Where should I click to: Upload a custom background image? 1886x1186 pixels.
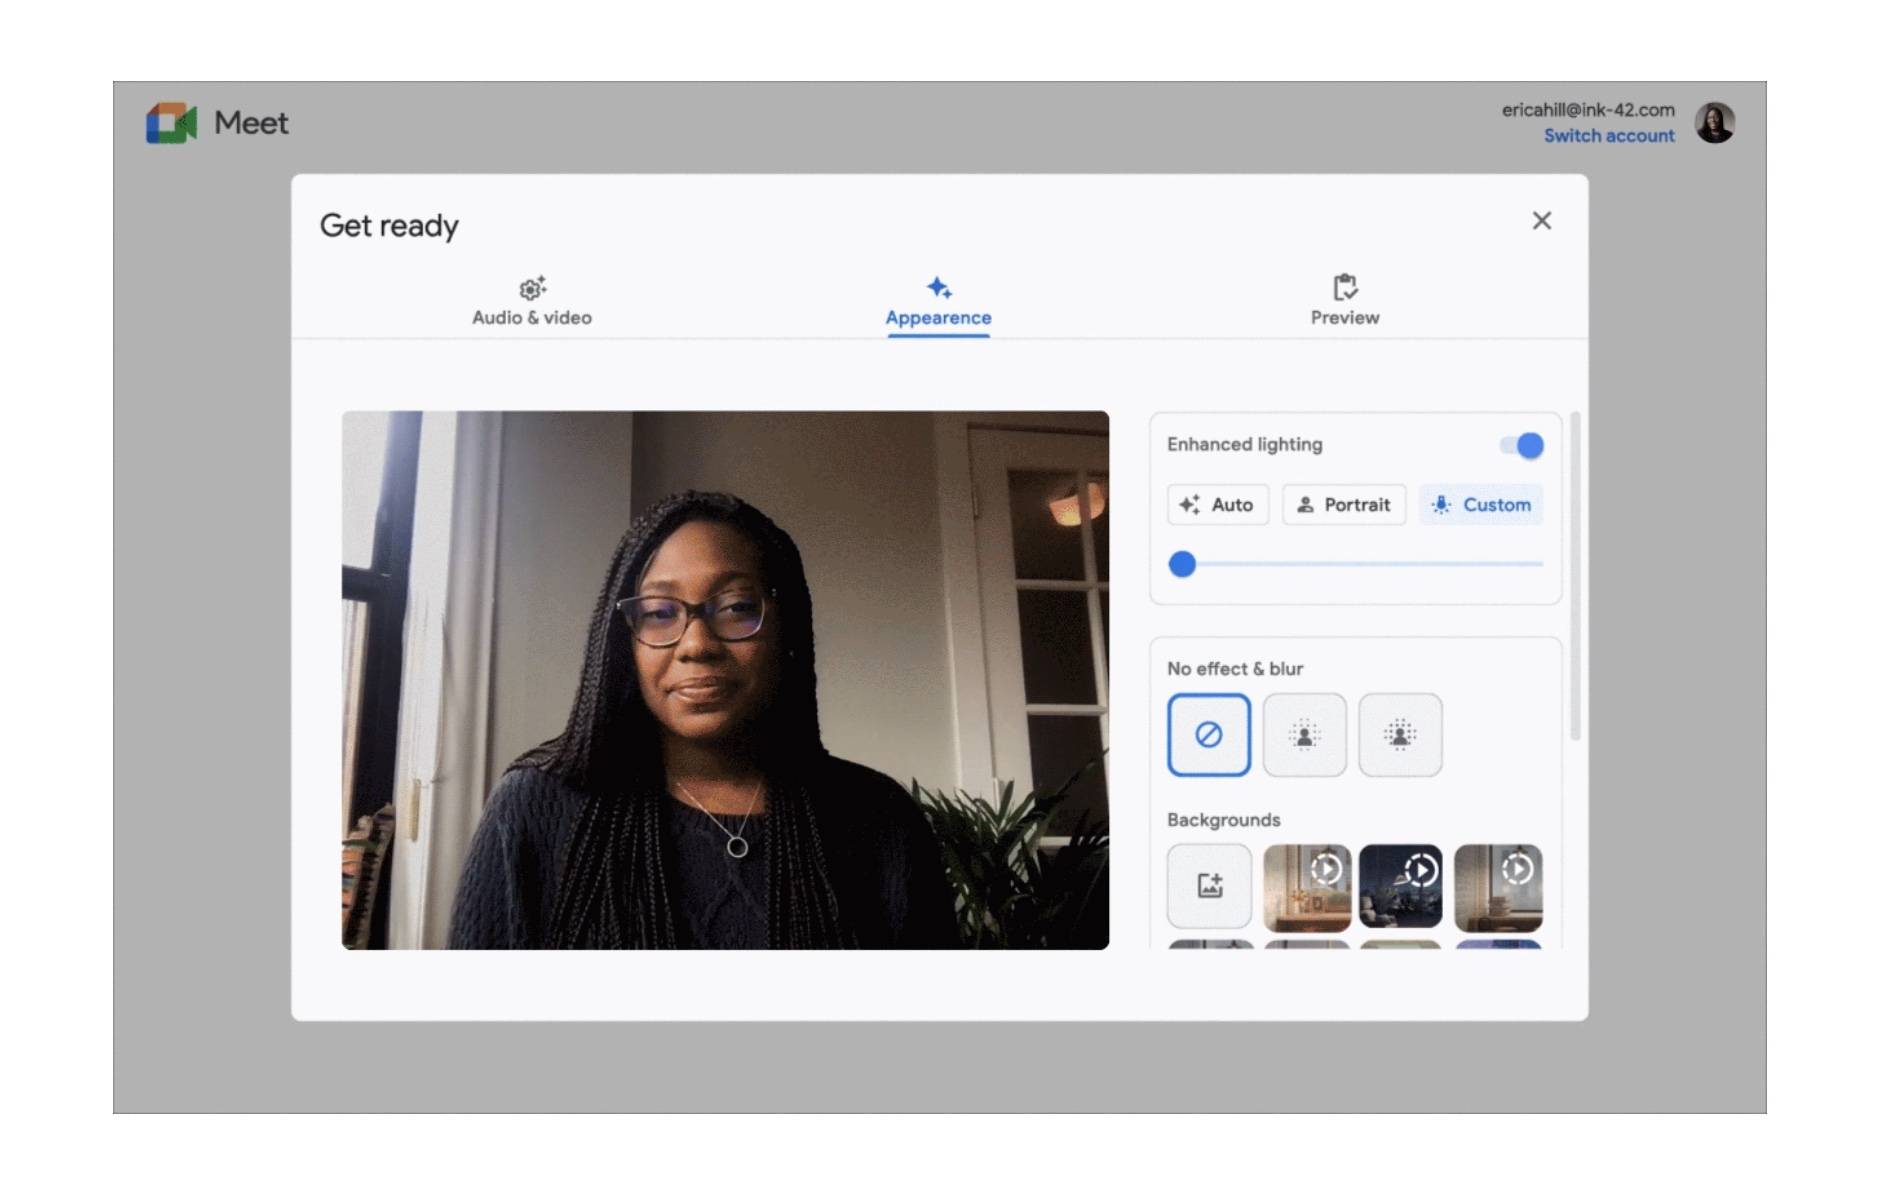1209,886
